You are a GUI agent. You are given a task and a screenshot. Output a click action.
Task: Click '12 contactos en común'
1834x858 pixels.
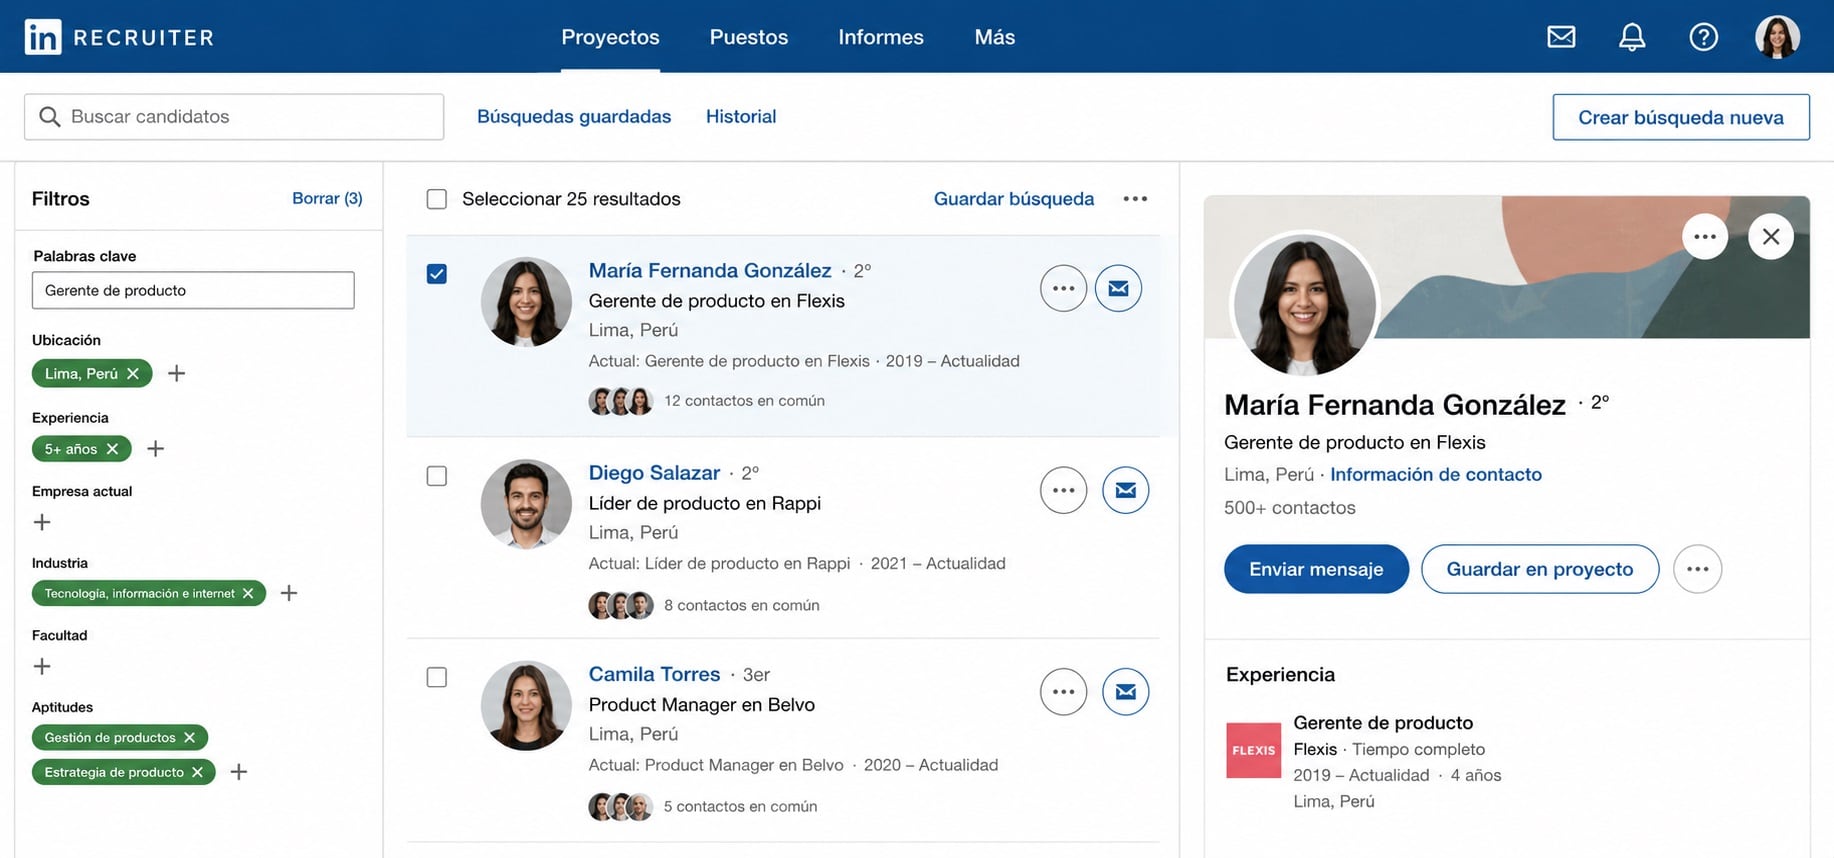[744, 400]
